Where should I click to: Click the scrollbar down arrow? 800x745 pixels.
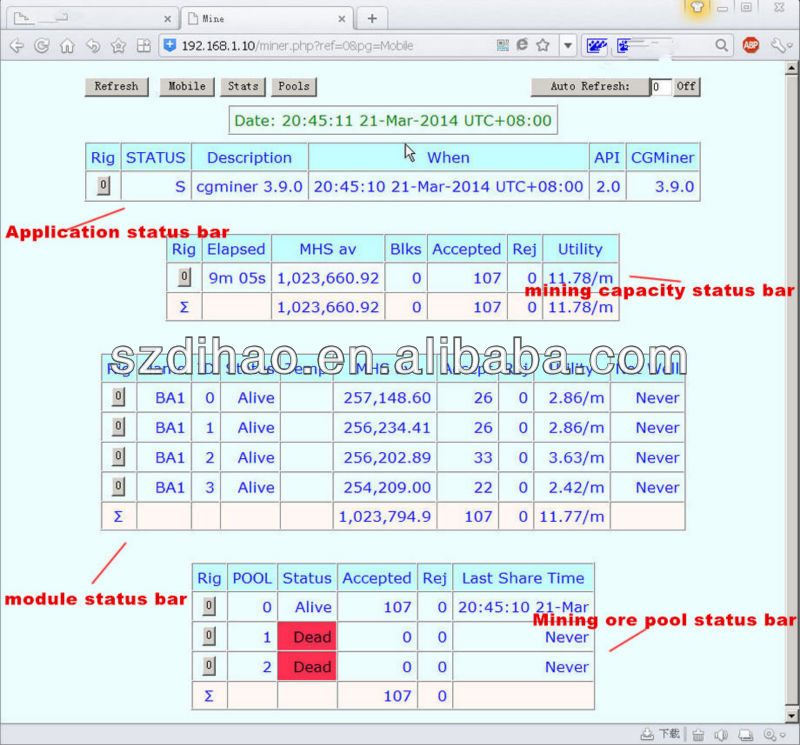791,715
